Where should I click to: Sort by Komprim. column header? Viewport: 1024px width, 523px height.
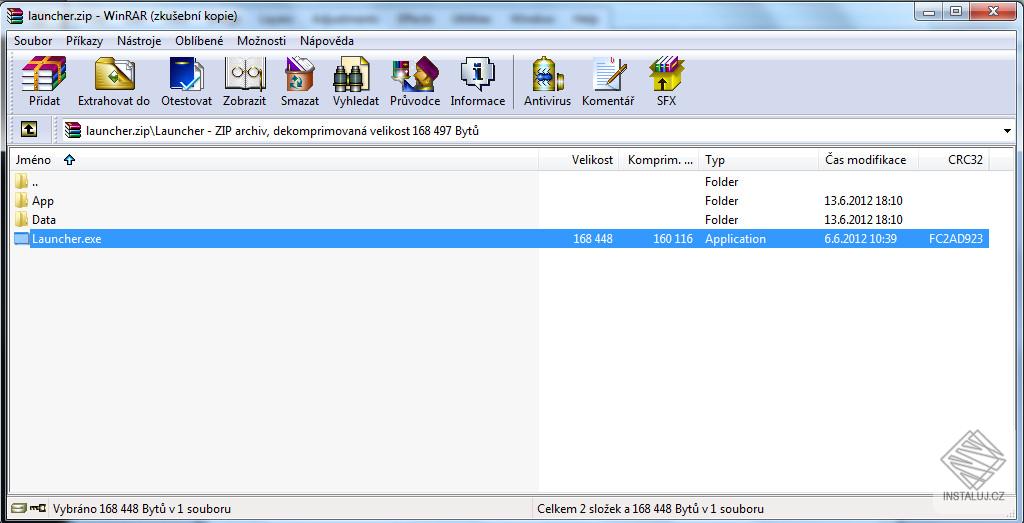[659, 160]
